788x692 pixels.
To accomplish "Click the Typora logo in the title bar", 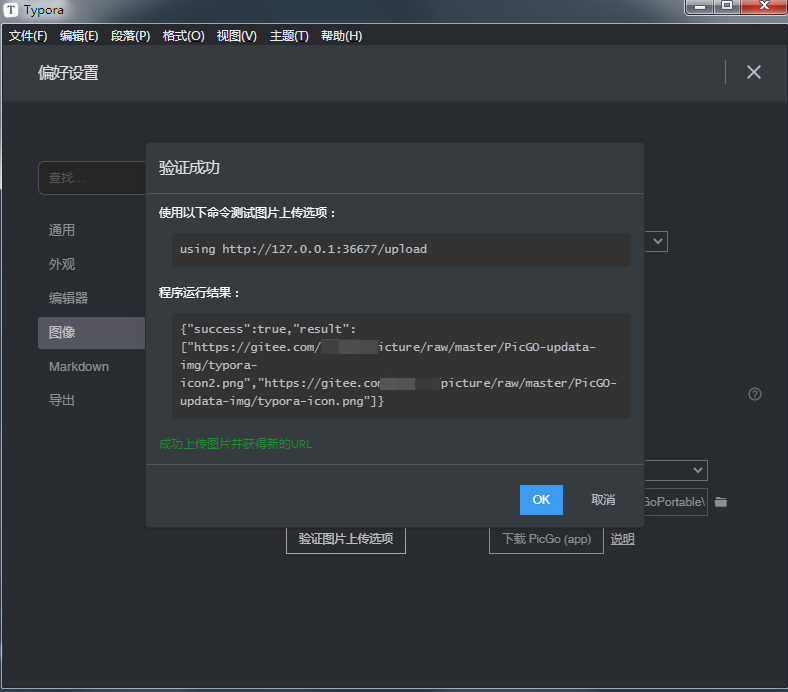I will point(11,10).
